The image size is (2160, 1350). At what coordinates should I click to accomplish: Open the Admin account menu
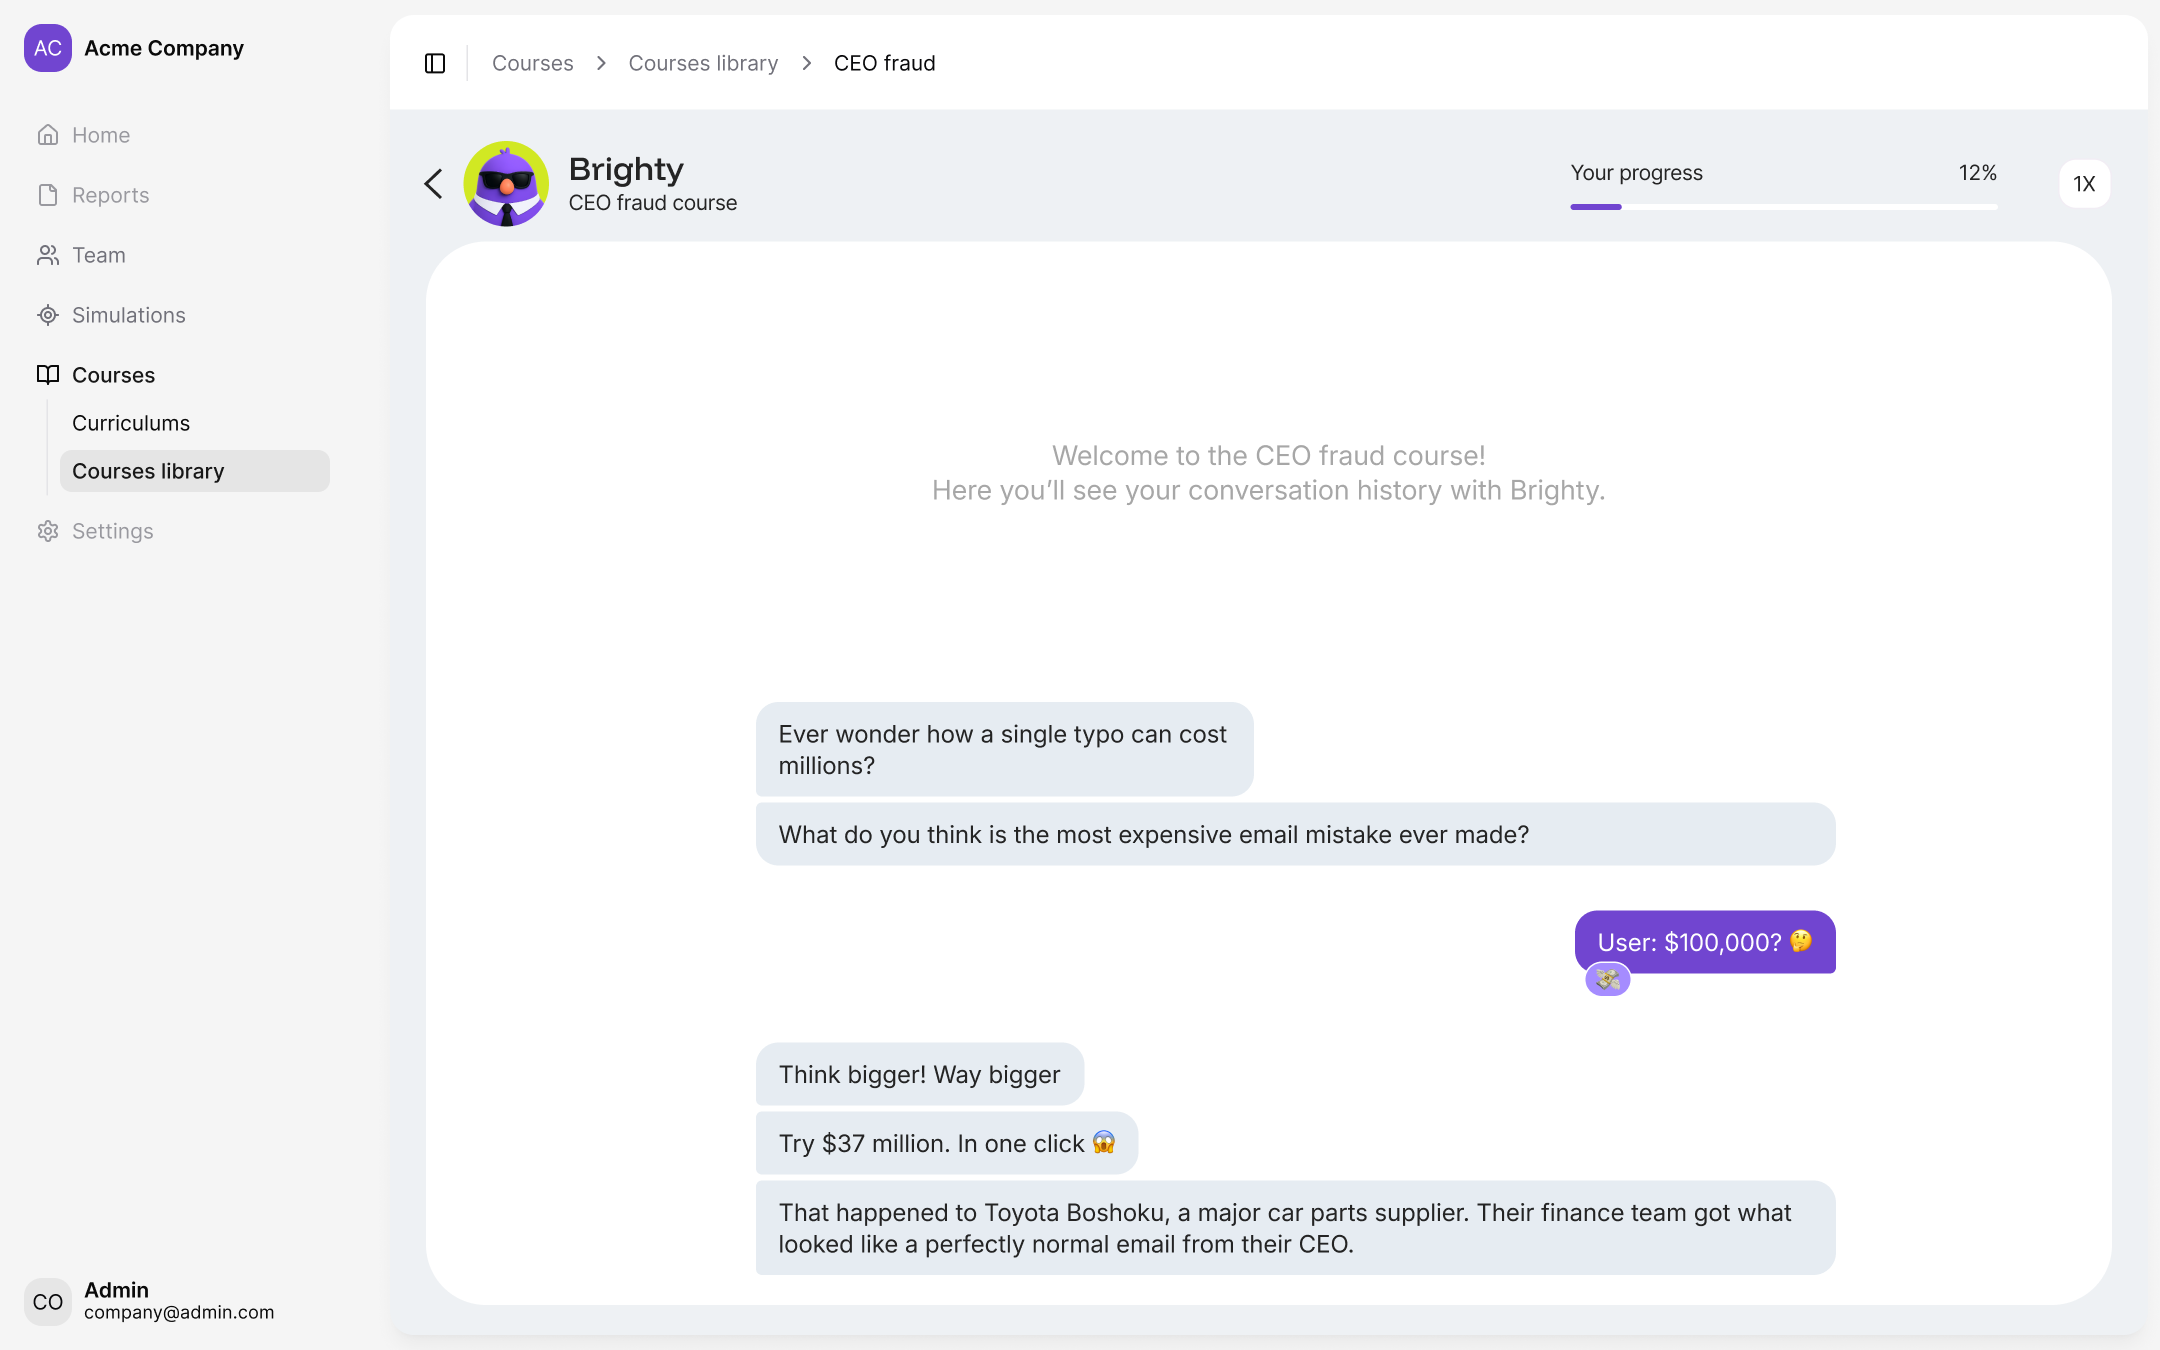150,1301
